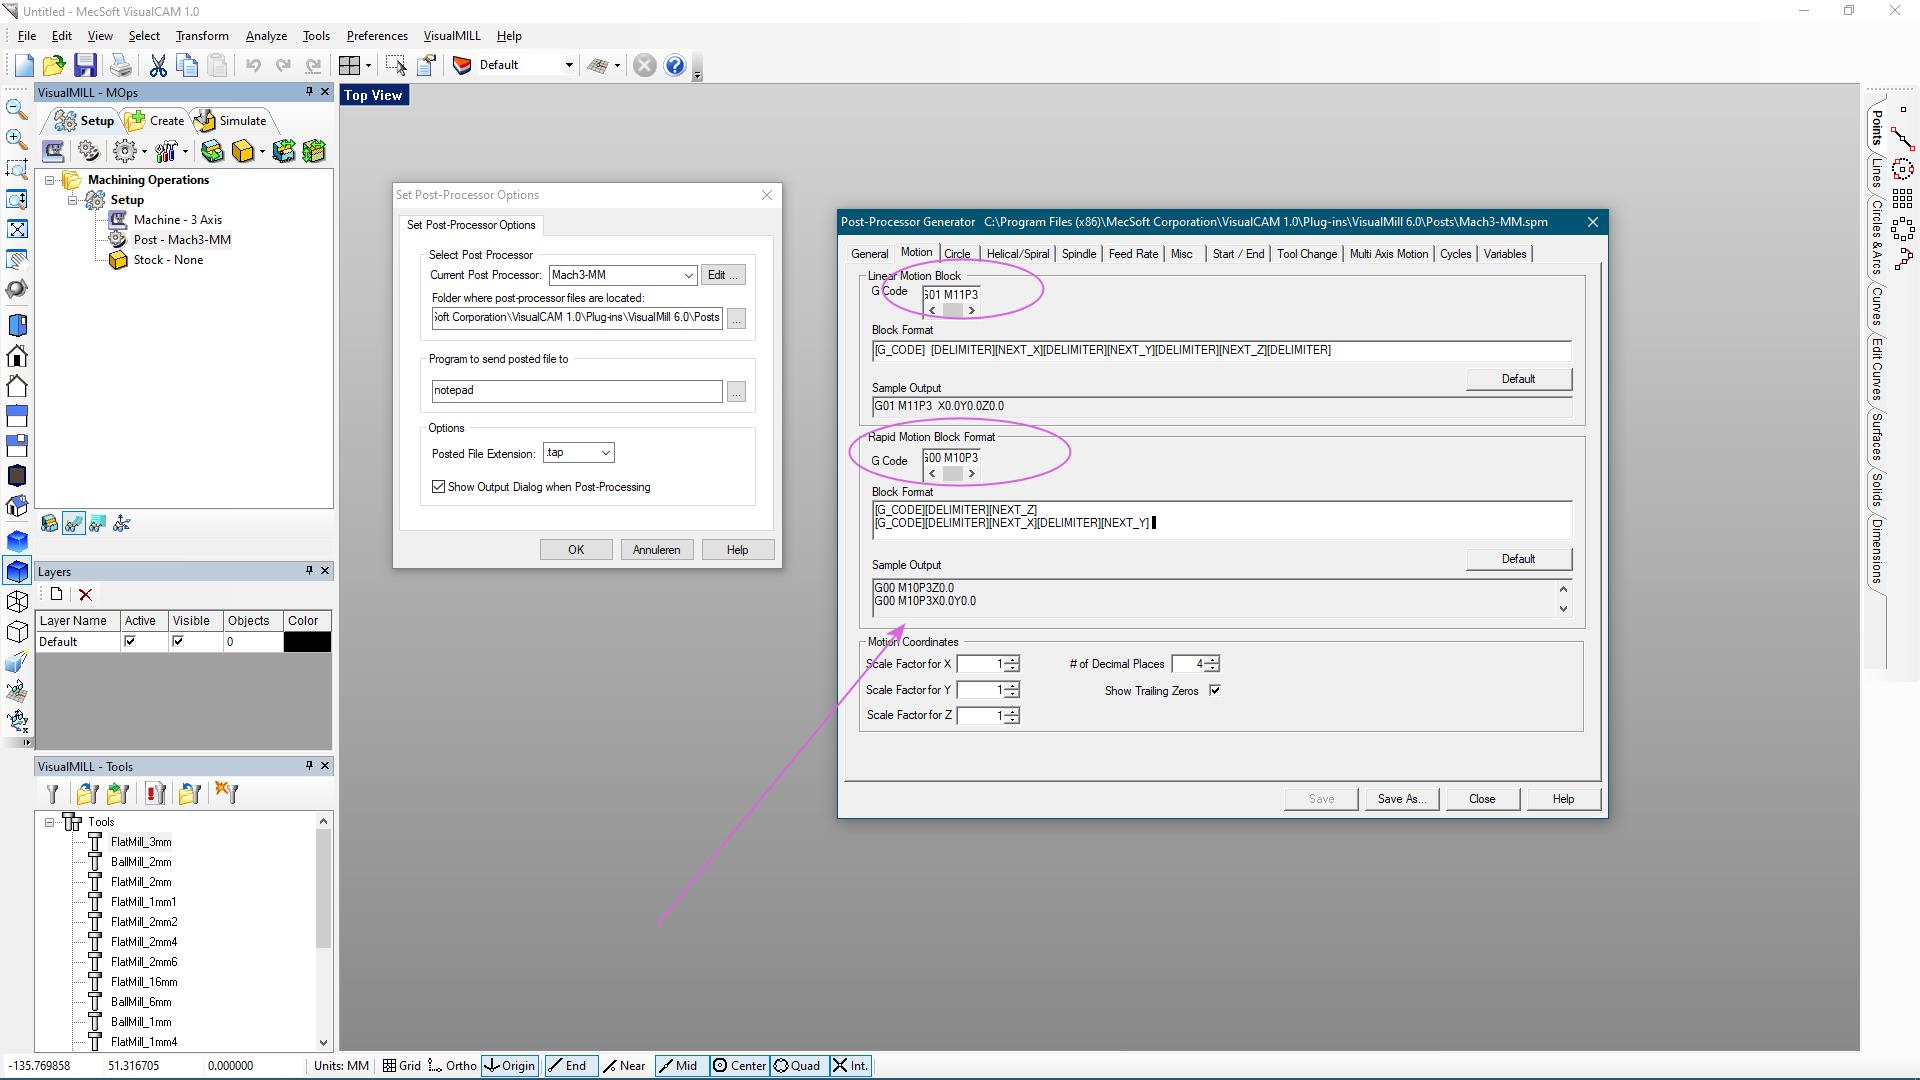Viewport: 1920px width, 1080px height.
Task: Click the Open file folder icon
Action: click(x=54, y=66)
